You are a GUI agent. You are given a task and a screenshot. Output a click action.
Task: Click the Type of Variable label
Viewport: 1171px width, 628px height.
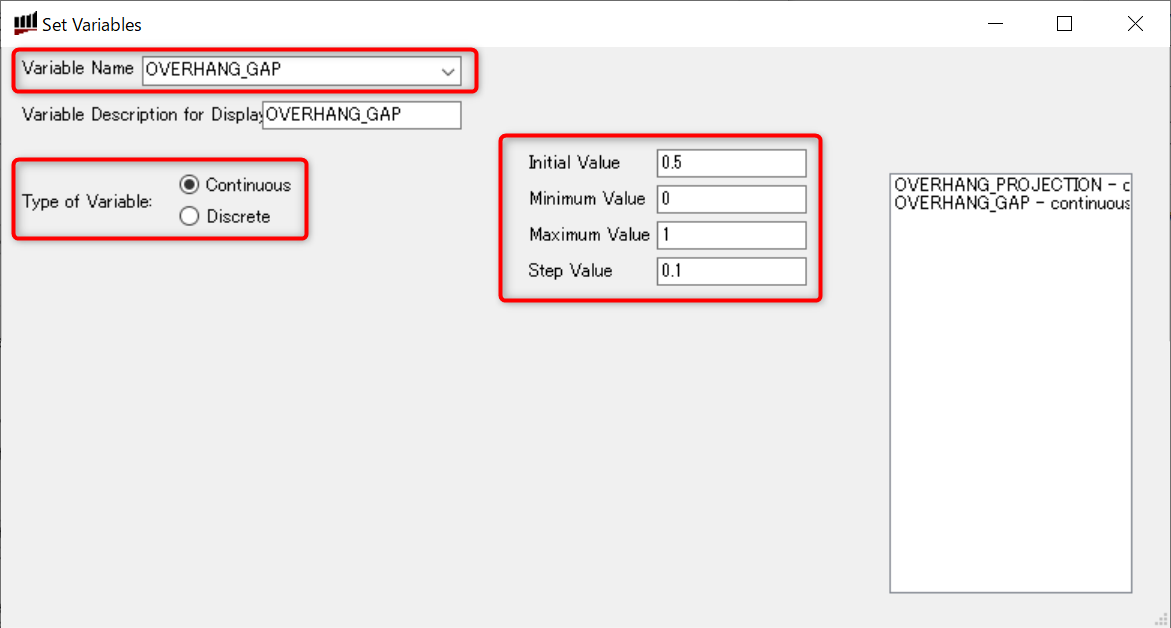(87, 201)
